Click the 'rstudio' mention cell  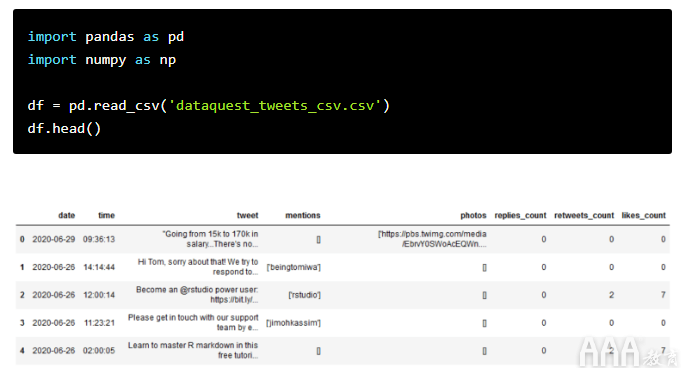305,295
